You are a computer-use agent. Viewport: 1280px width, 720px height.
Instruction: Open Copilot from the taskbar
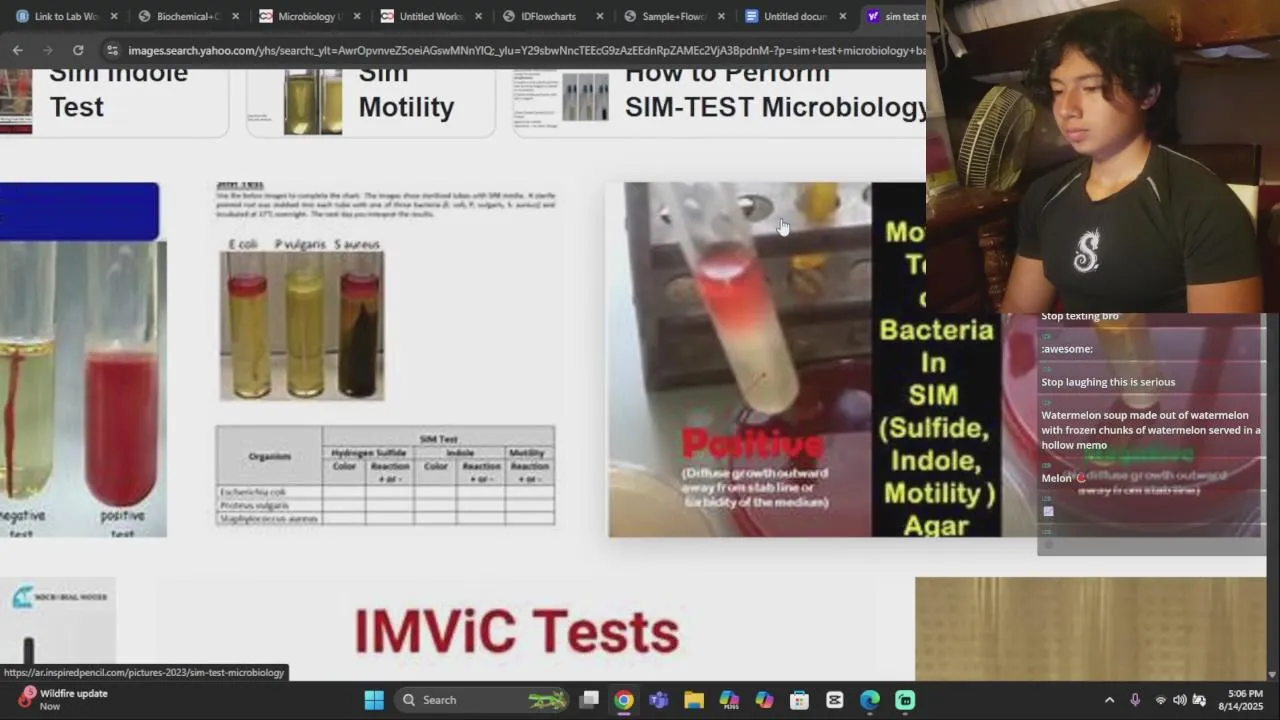tap(764, 700)
